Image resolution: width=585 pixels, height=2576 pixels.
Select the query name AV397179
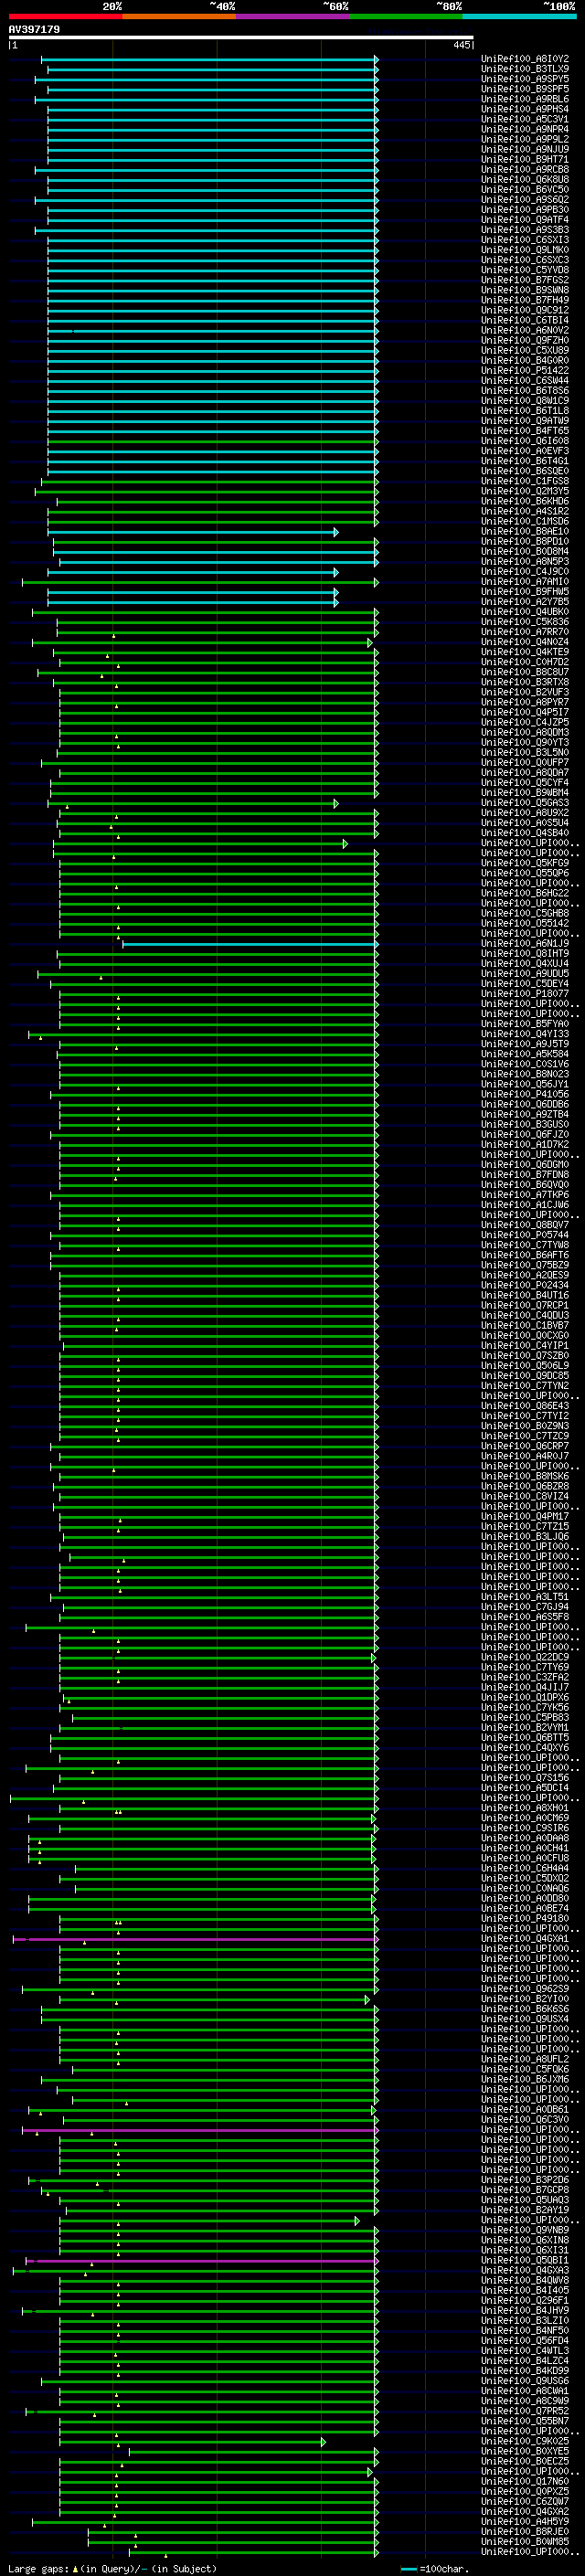34,30
